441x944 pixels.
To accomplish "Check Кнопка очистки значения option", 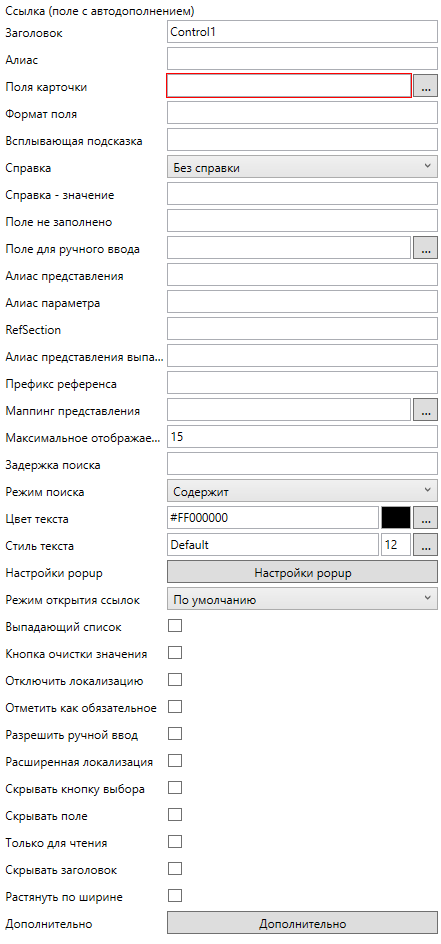I will pyautogui.click(x=174, y=653).
